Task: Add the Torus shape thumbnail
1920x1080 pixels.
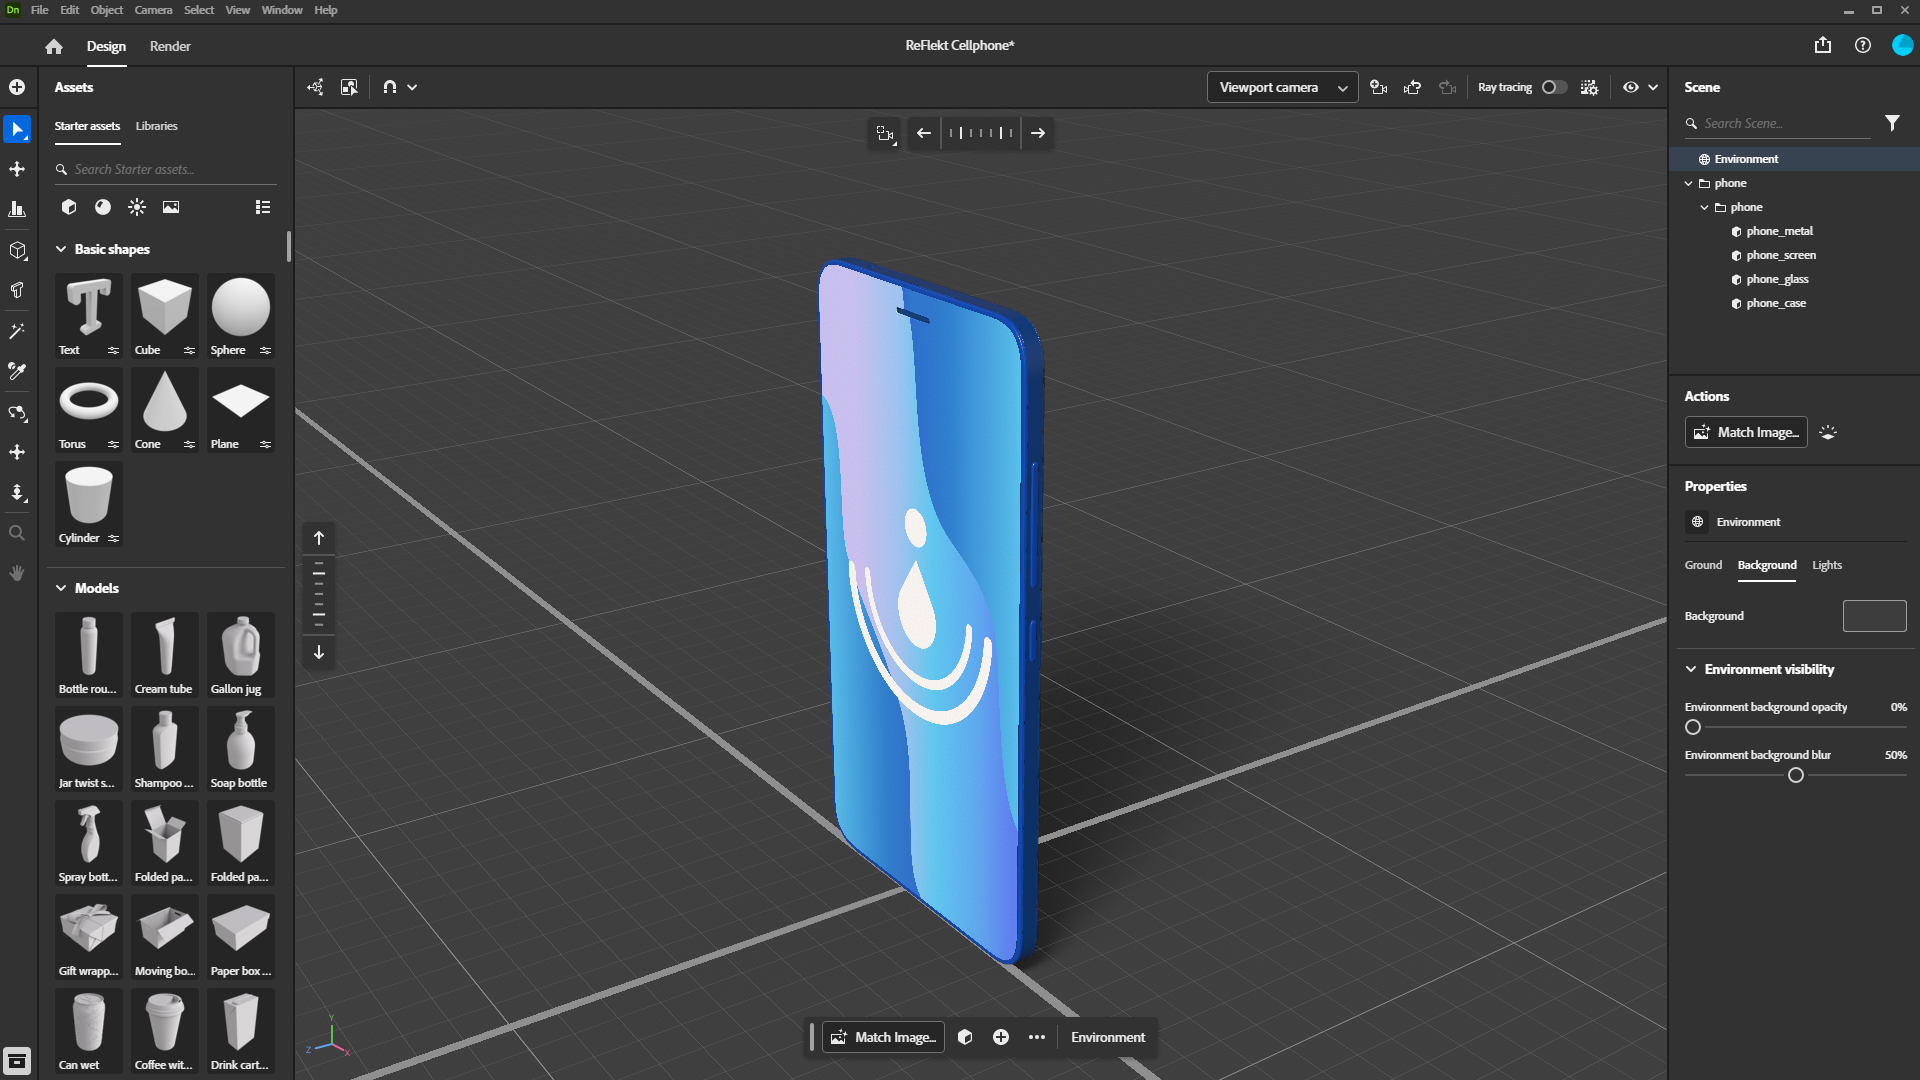Action: (89, 402)
